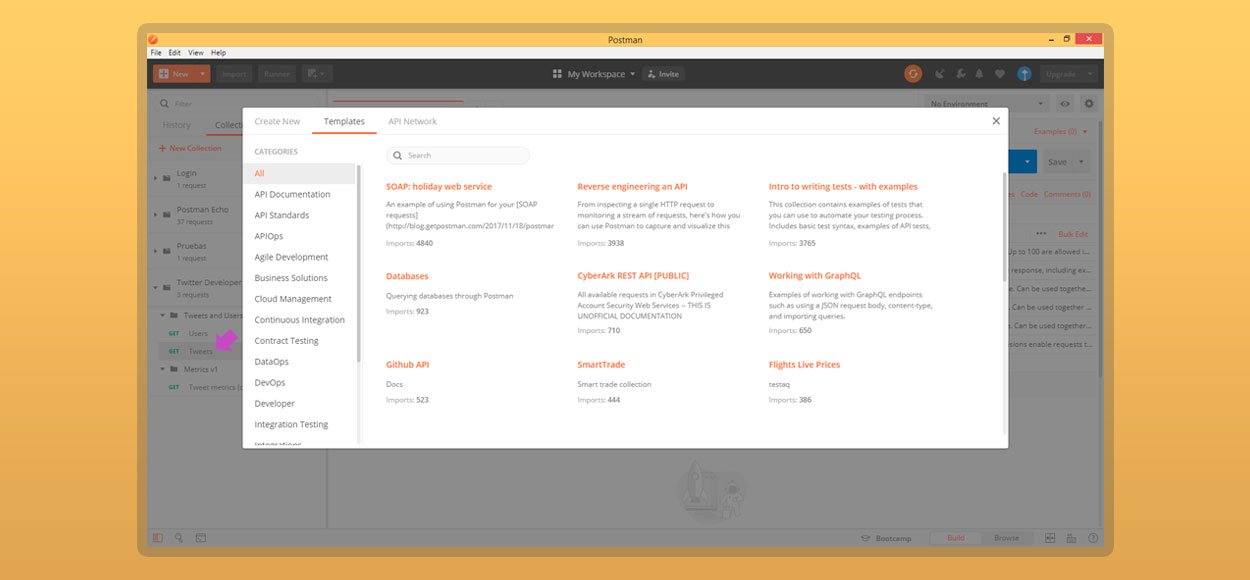Screen dimensions: 1250x580
Task: Click the Import button
Action: [234, 74]
